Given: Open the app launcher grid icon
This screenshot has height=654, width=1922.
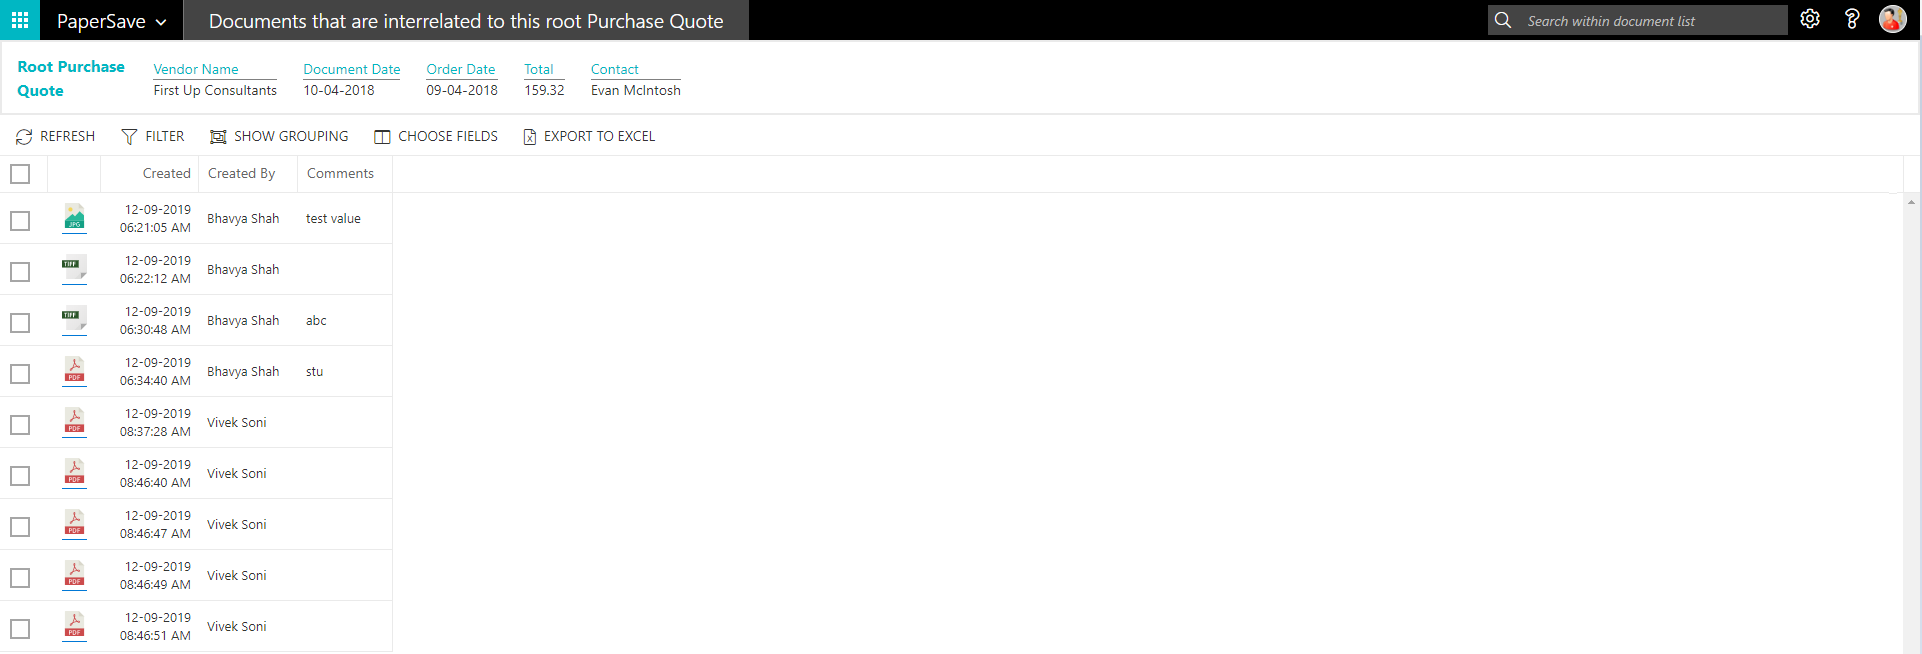Looking at the screenshot, I should coord(20,20).
